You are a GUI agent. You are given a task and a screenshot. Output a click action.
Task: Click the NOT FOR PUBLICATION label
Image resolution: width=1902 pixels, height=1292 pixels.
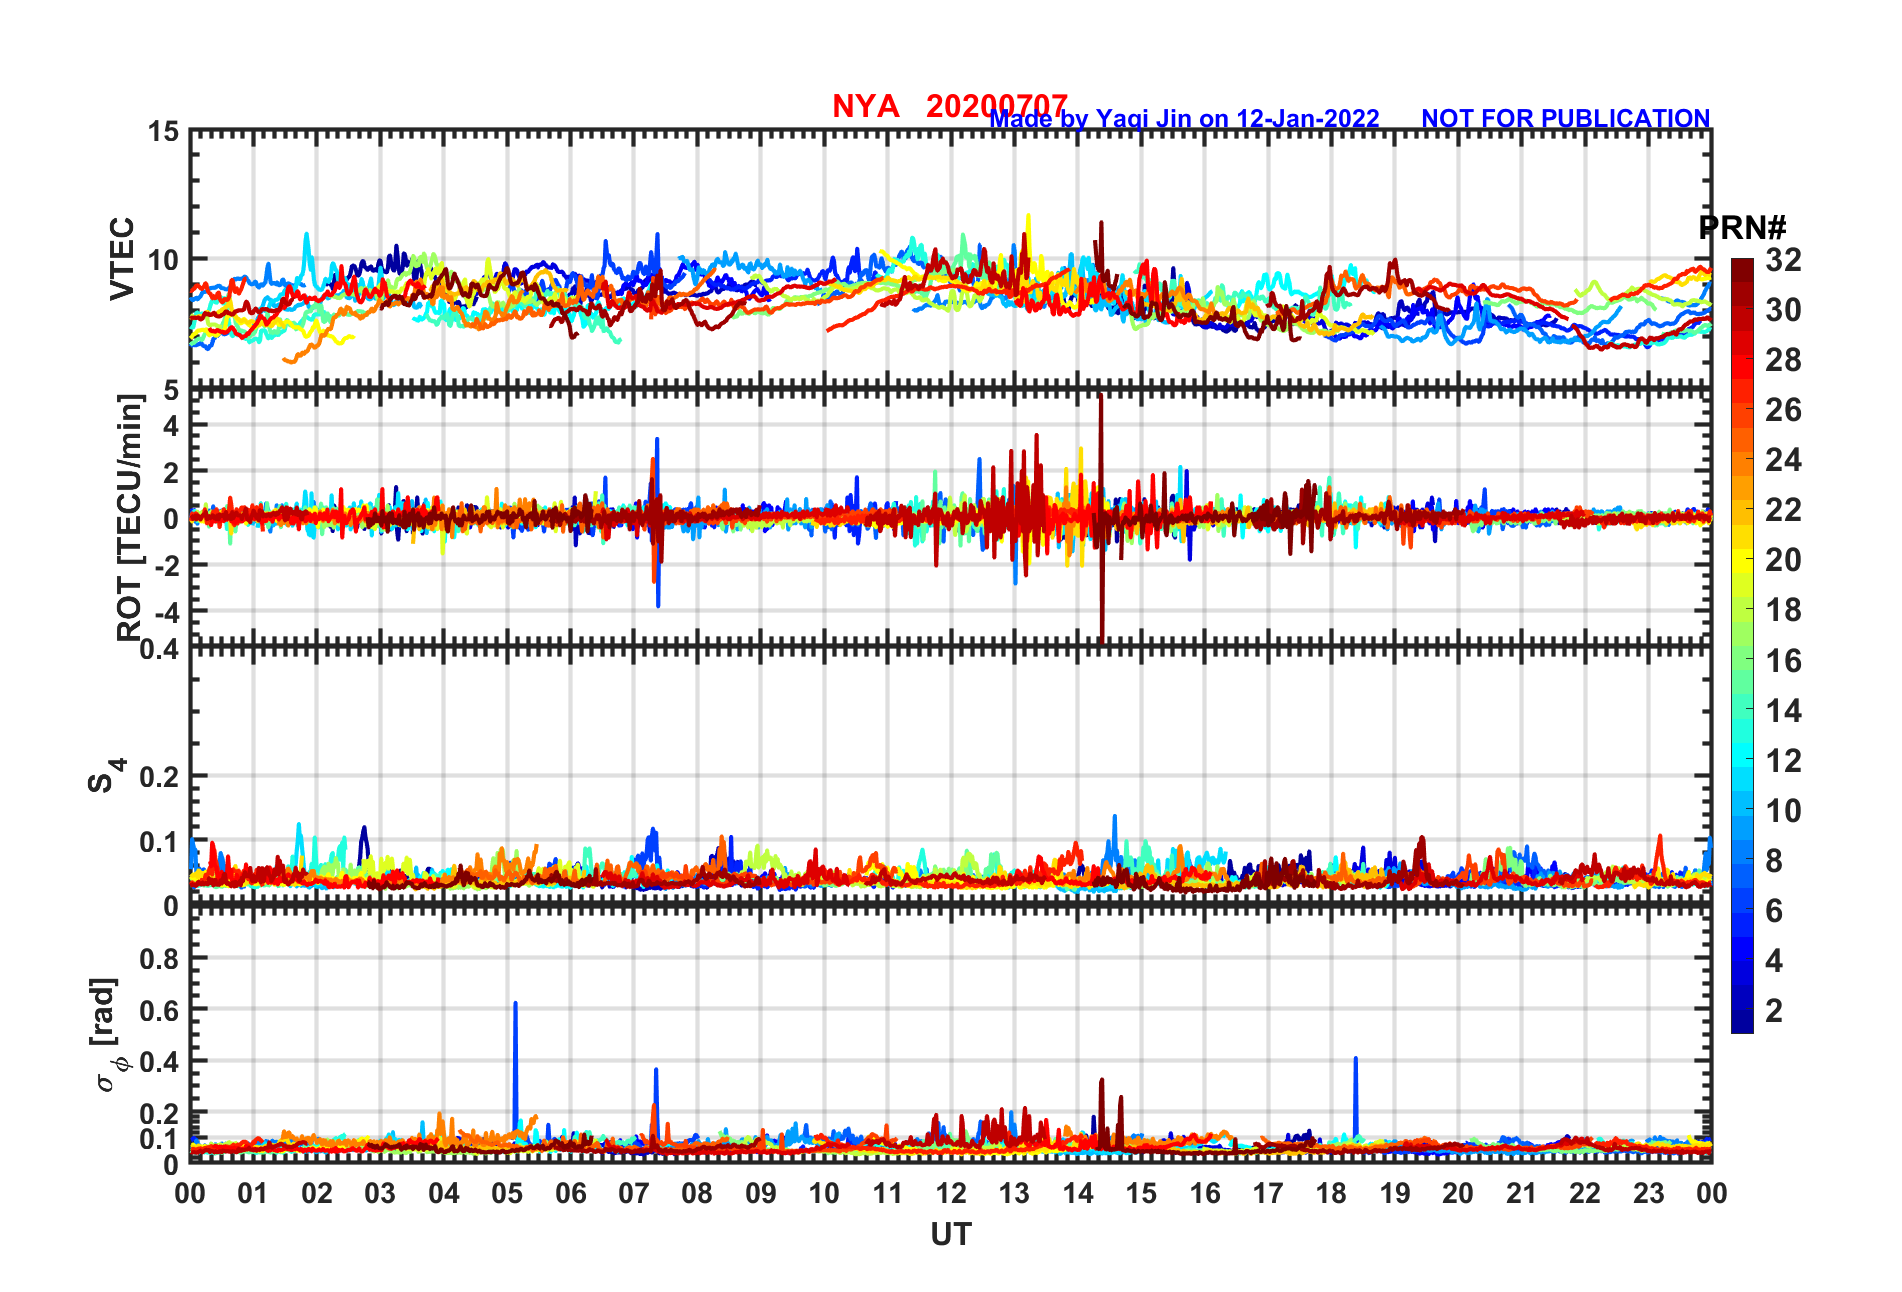pyautogui.click(x=1566, y=118)
